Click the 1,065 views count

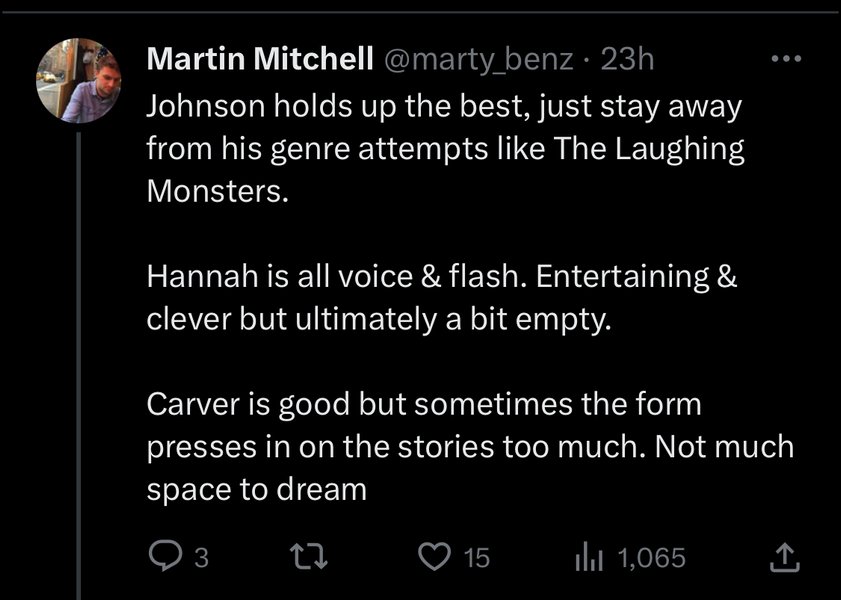tap(652, 558)
